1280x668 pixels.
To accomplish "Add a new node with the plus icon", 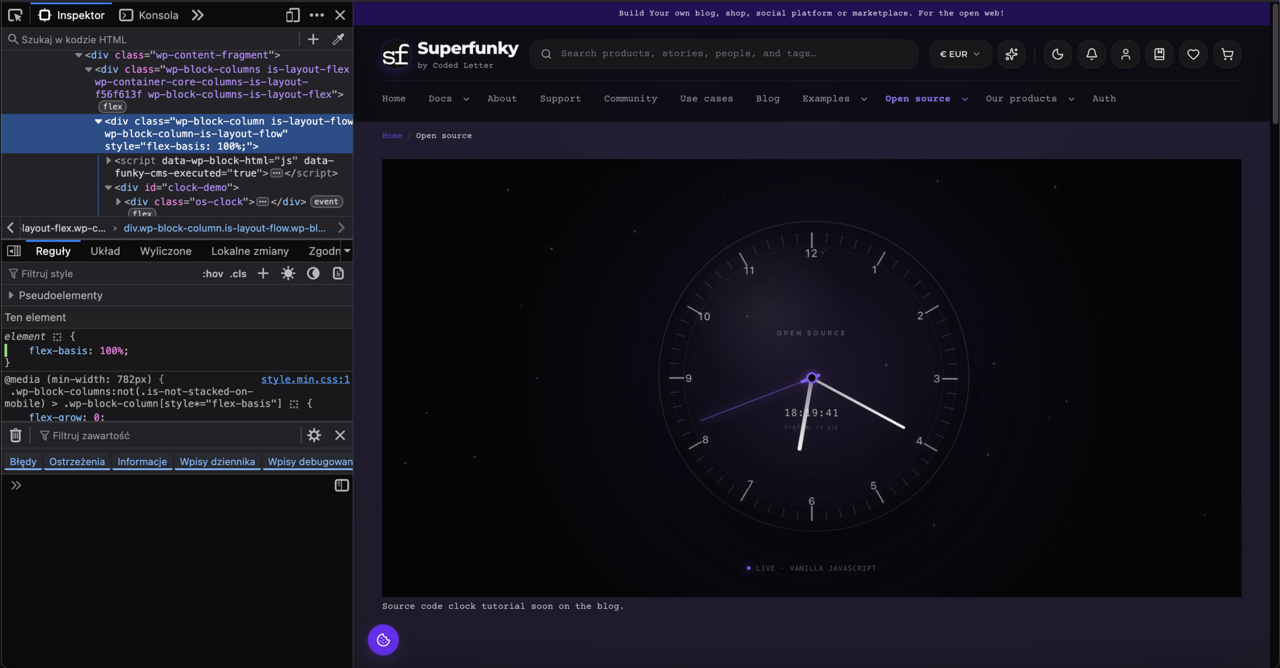I will click(313, 39).
